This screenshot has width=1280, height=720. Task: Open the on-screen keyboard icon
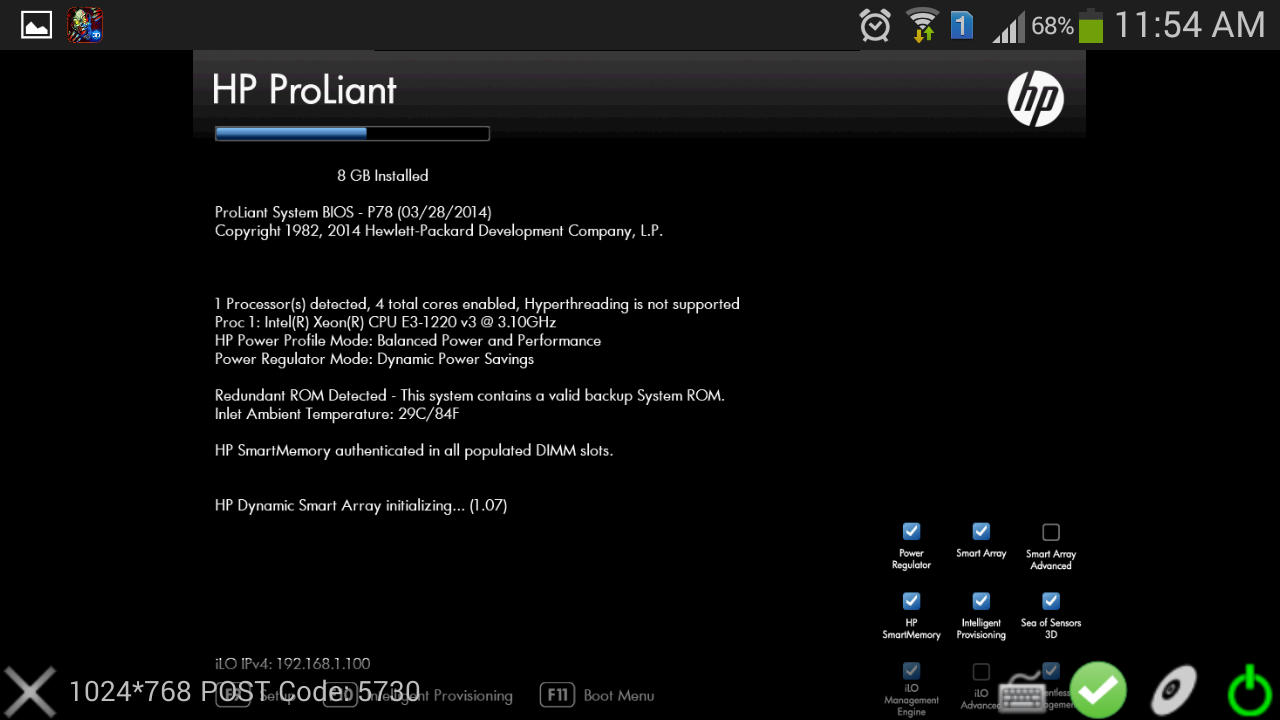point(1024,693)
